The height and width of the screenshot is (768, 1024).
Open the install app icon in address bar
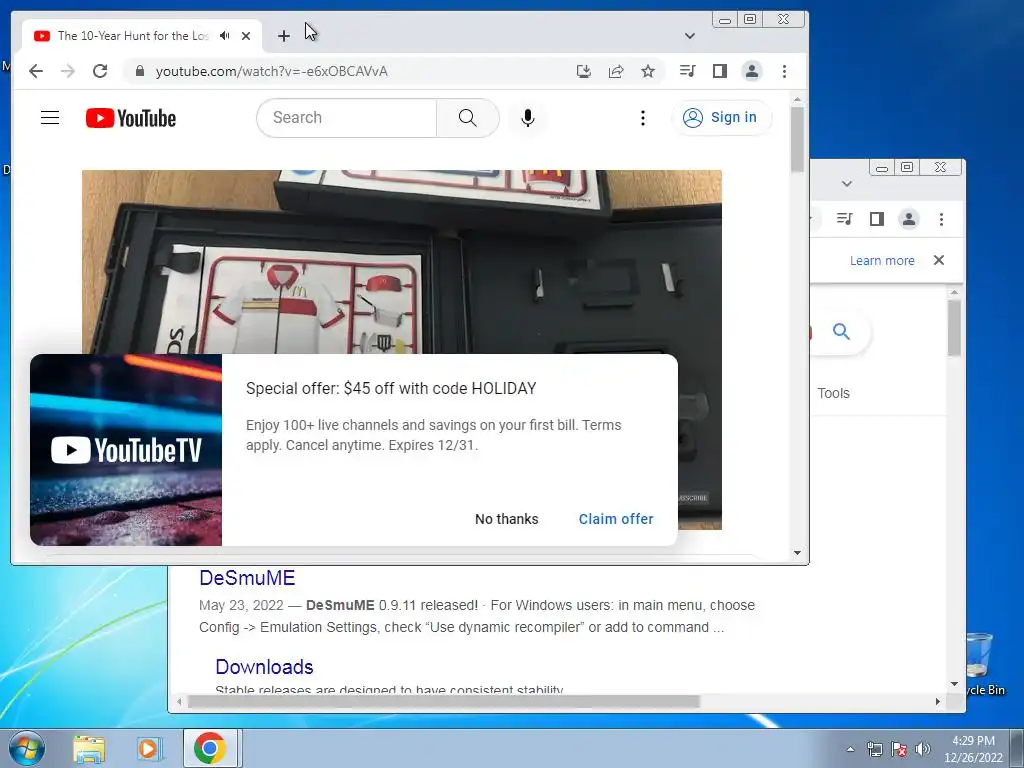point(584,71)
